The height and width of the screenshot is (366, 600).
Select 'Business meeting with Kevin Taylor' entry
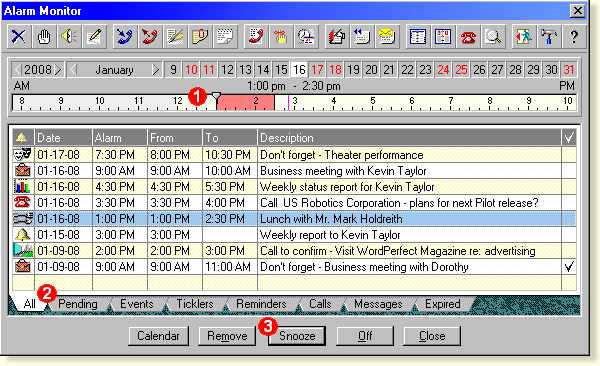tap(294, 171)
